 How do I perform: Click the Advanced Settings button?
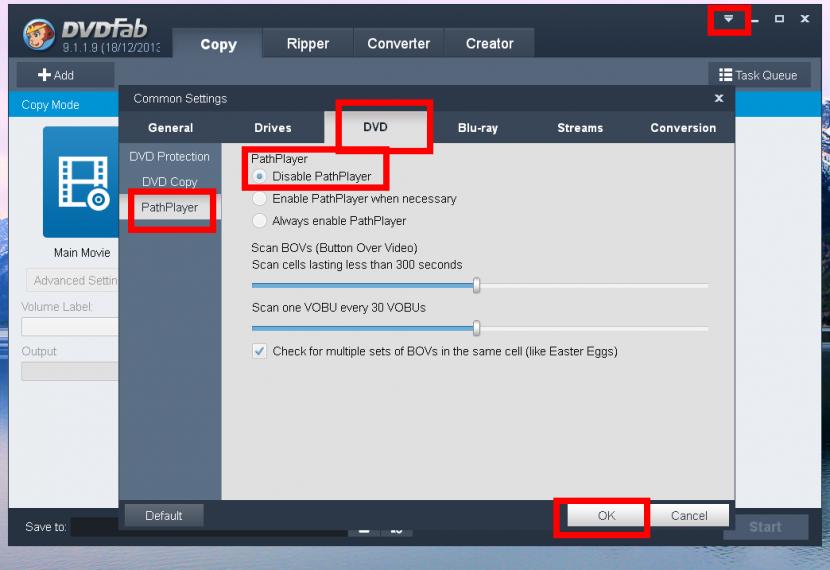point(73,281)
